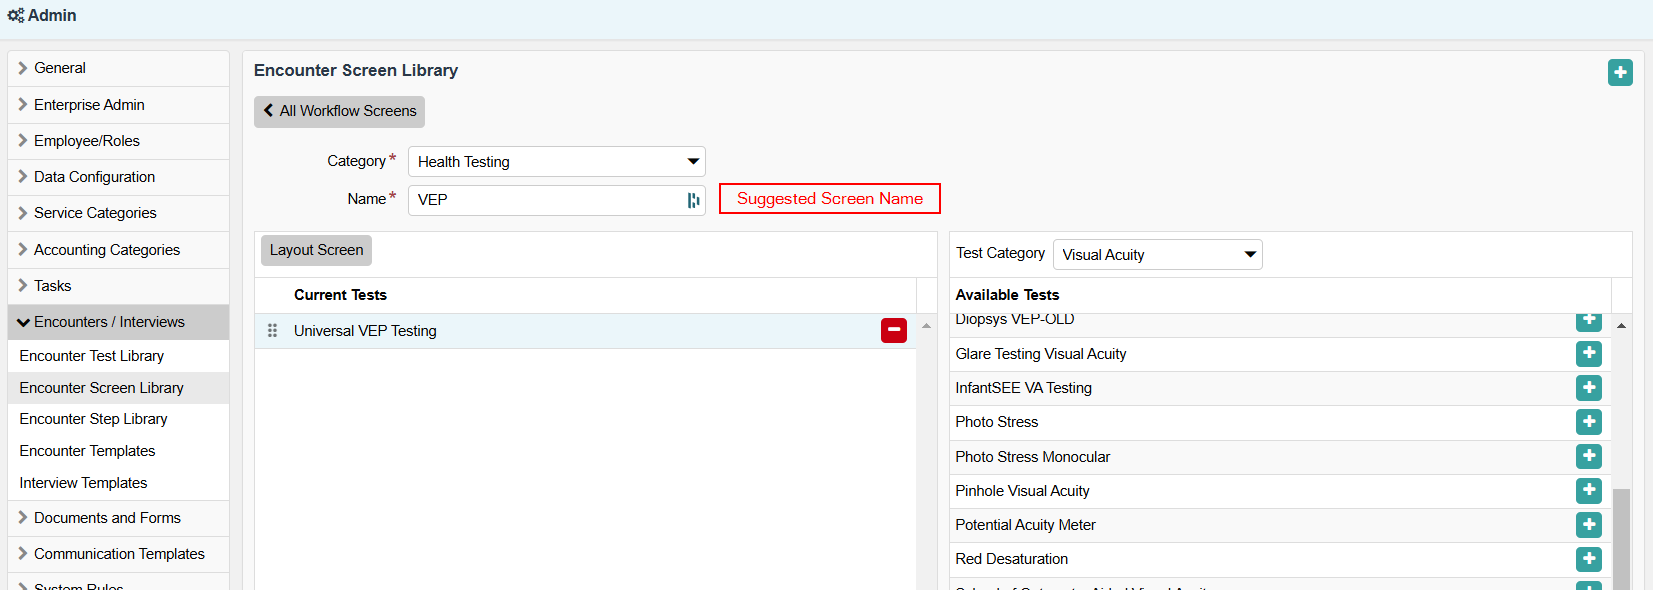This screenshot has width=1653, height=590.
Task: Remove Universal VEP Testing from current tests
Action: click(893, 330)
